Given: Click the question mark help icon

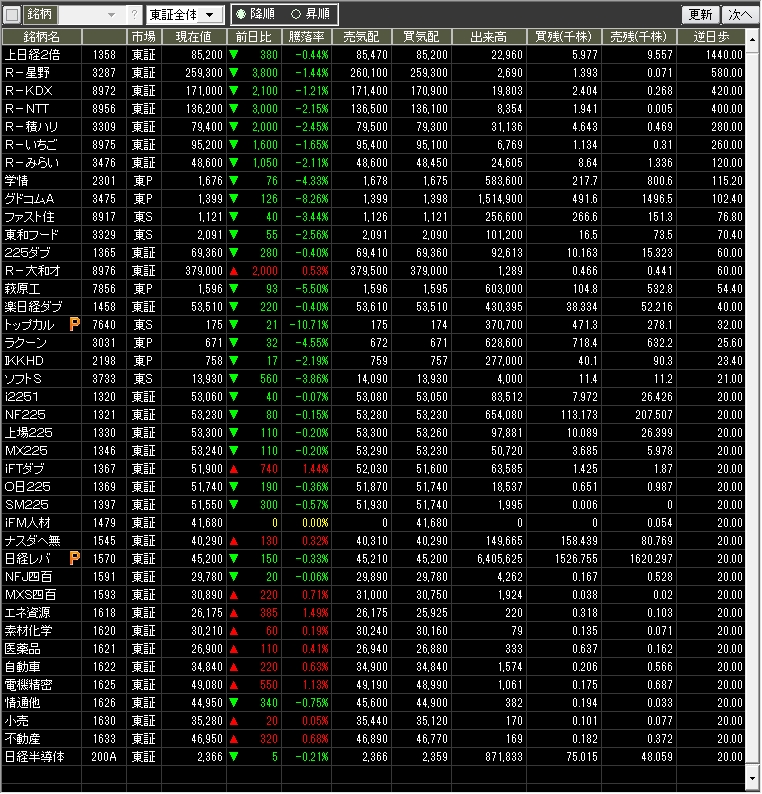Looking at the screenshot, I should coord(134,15).
